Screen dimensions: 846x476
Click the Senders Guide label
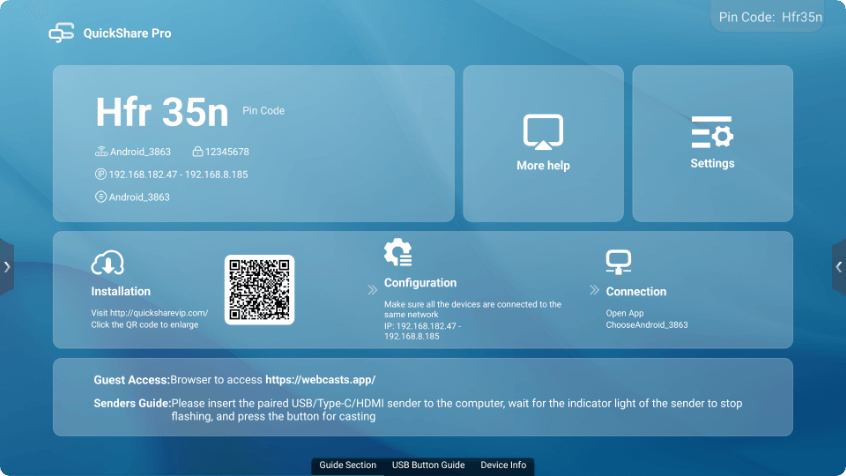tap(132, 403)
